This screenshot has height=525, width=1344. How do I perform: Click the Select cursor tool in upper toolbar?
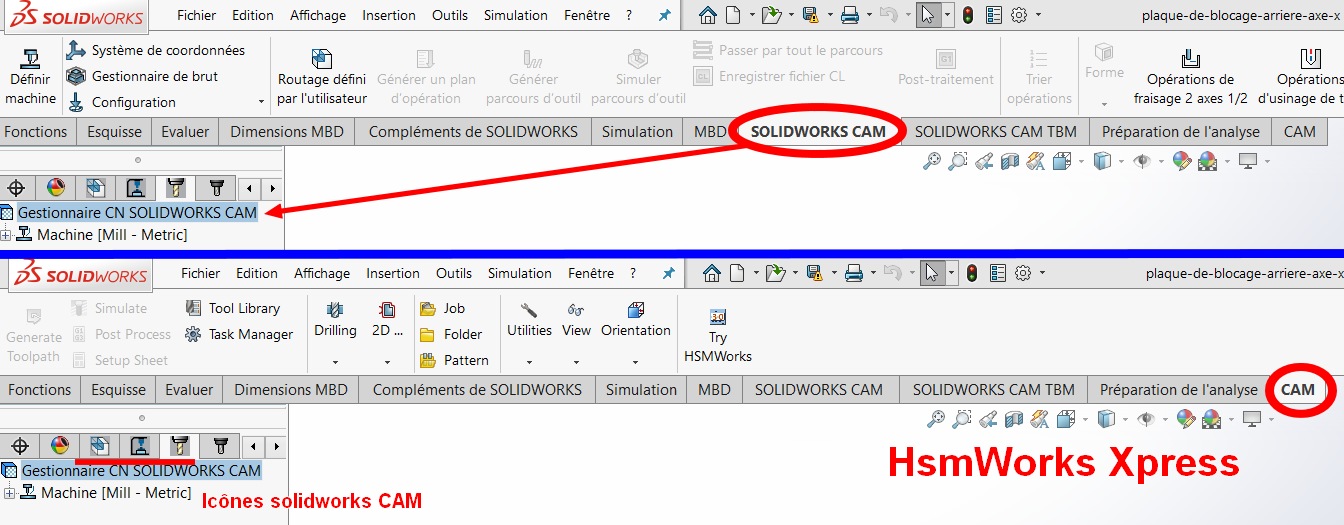928,15
